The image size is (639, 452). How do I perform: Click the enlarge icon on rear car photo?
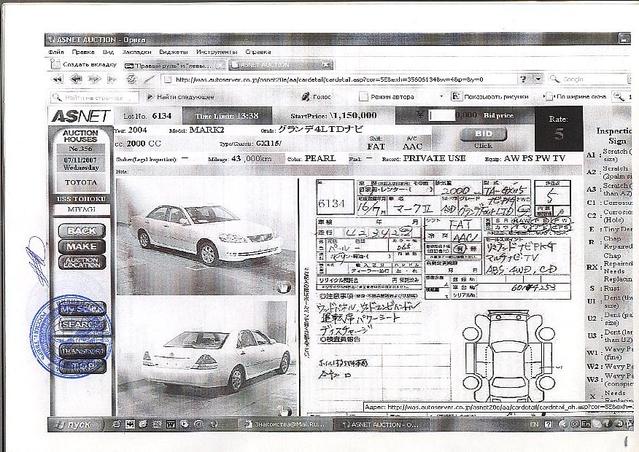[285, 410]
